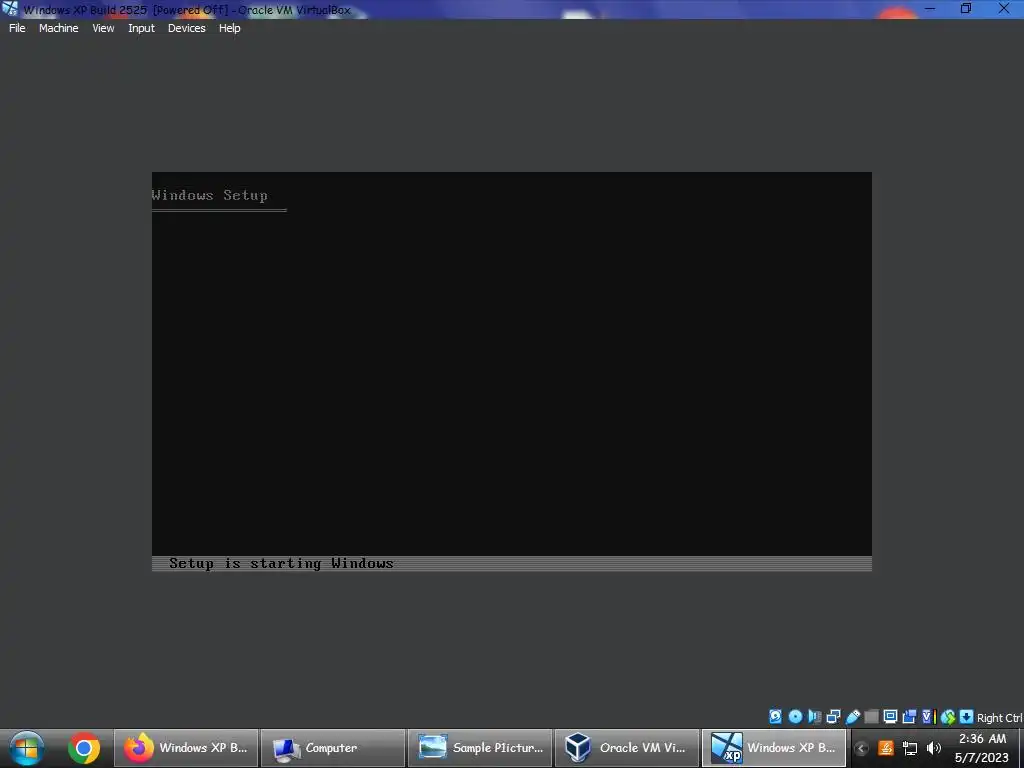Screen dimensions: 1024x768
Task: Switch to the Computer taskbar window
Action: click(332, 748)
